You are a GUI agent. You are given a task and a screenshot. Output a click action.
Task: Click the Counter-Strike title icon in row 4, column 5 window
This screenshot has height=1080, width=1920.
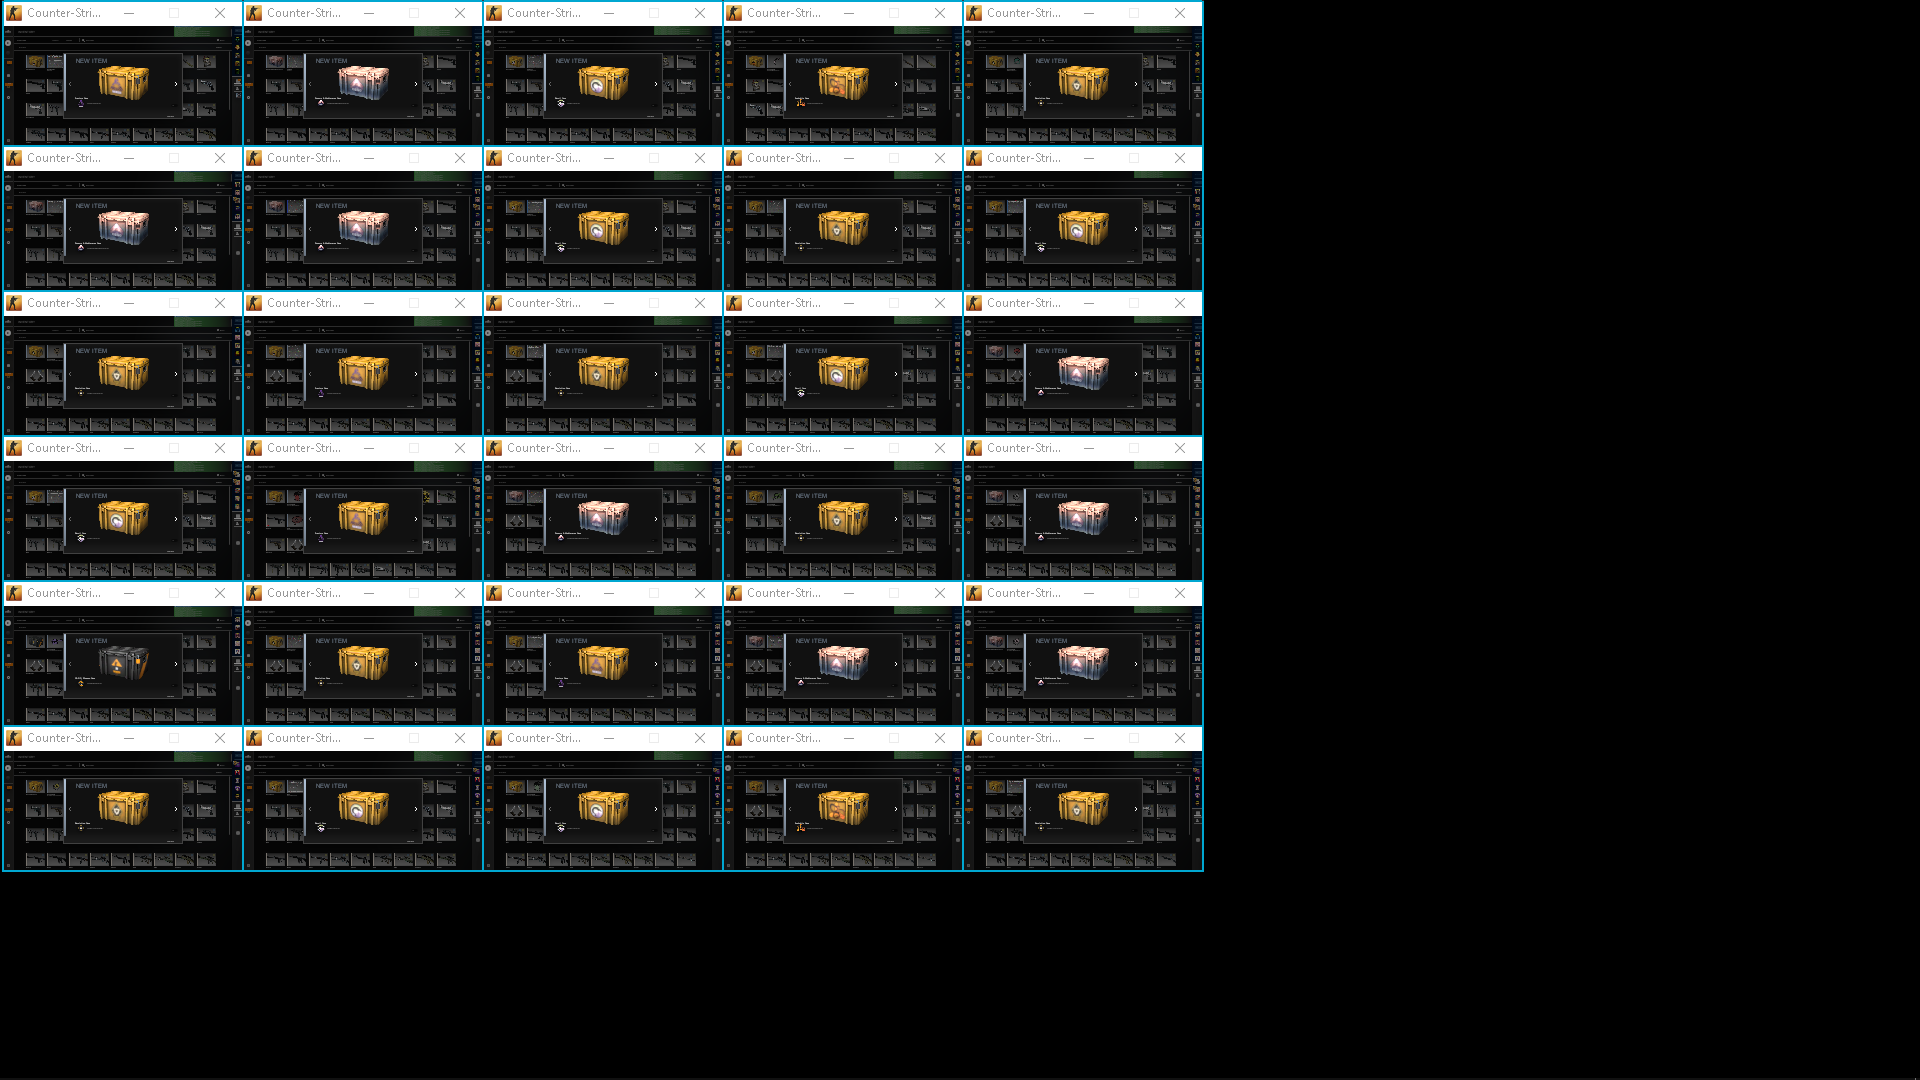coord(974,448)
